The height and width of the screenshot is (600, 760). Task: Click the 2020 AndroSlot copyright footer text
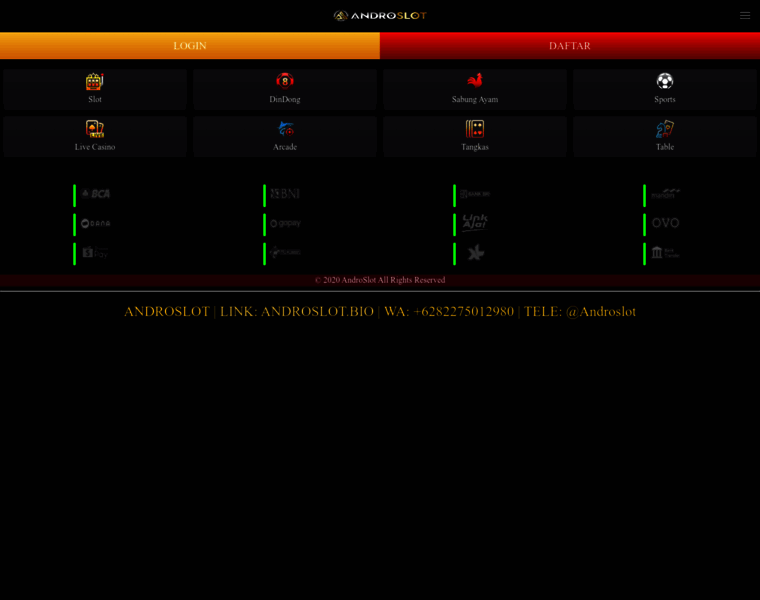[x=380, y=280]
